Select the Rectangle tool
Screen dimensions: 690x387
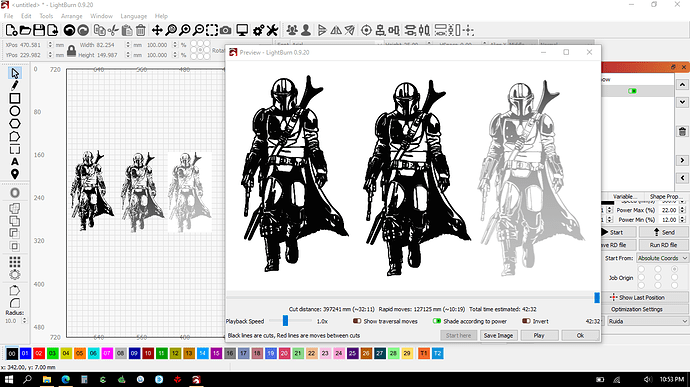[15, 98]
